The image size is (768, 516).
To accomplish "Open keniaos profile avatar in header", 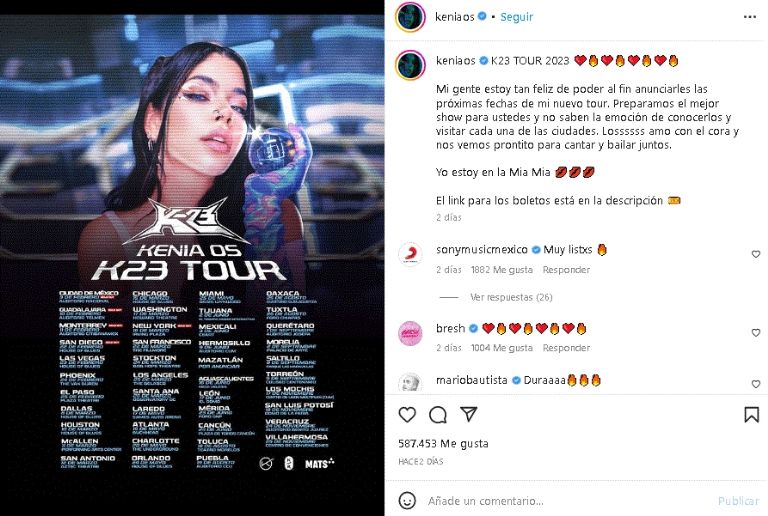I will coord(410,17).
